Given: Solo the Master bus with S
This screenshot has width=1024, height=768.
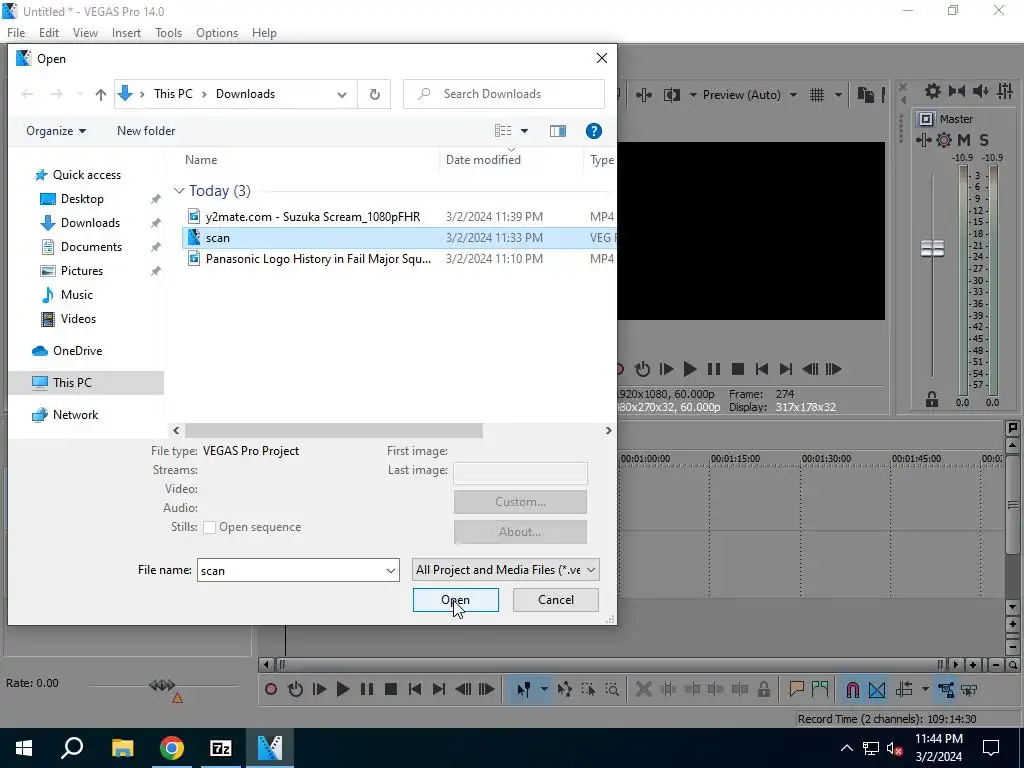Looking at the screenshot, I should coord(984,140).
